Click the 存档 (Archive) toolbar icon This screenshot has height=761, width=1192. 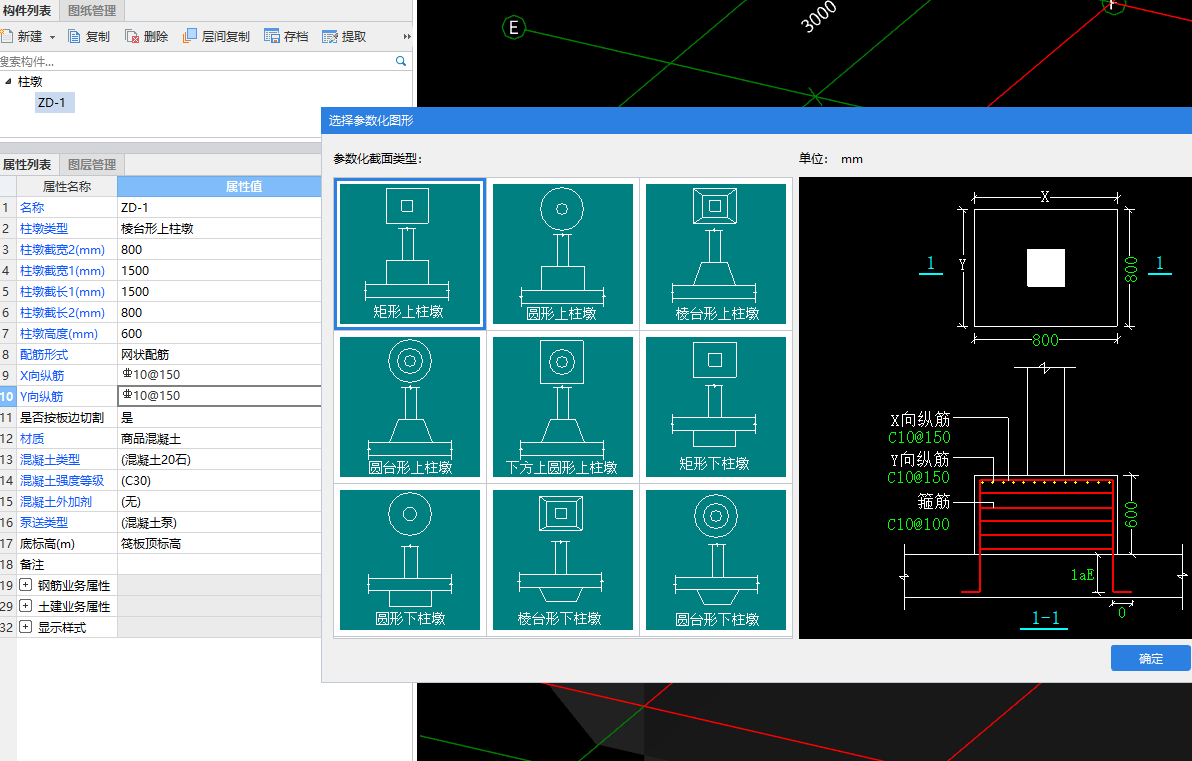coord(272,36)
